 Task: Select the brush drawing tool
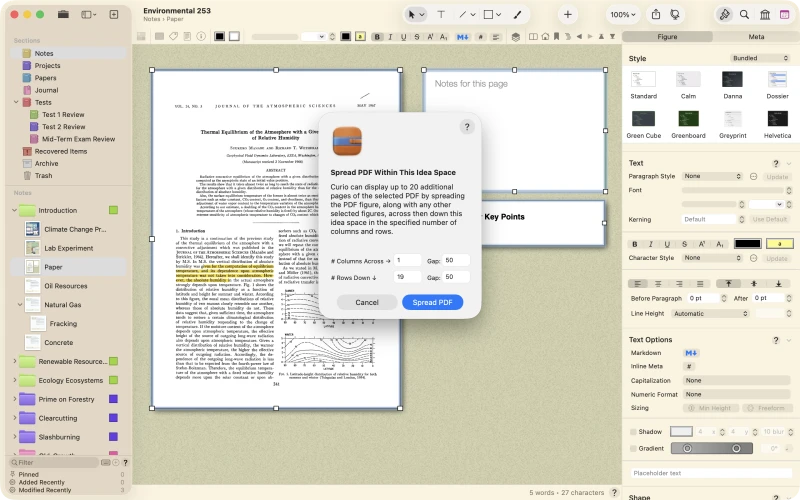tap(517, 15)
